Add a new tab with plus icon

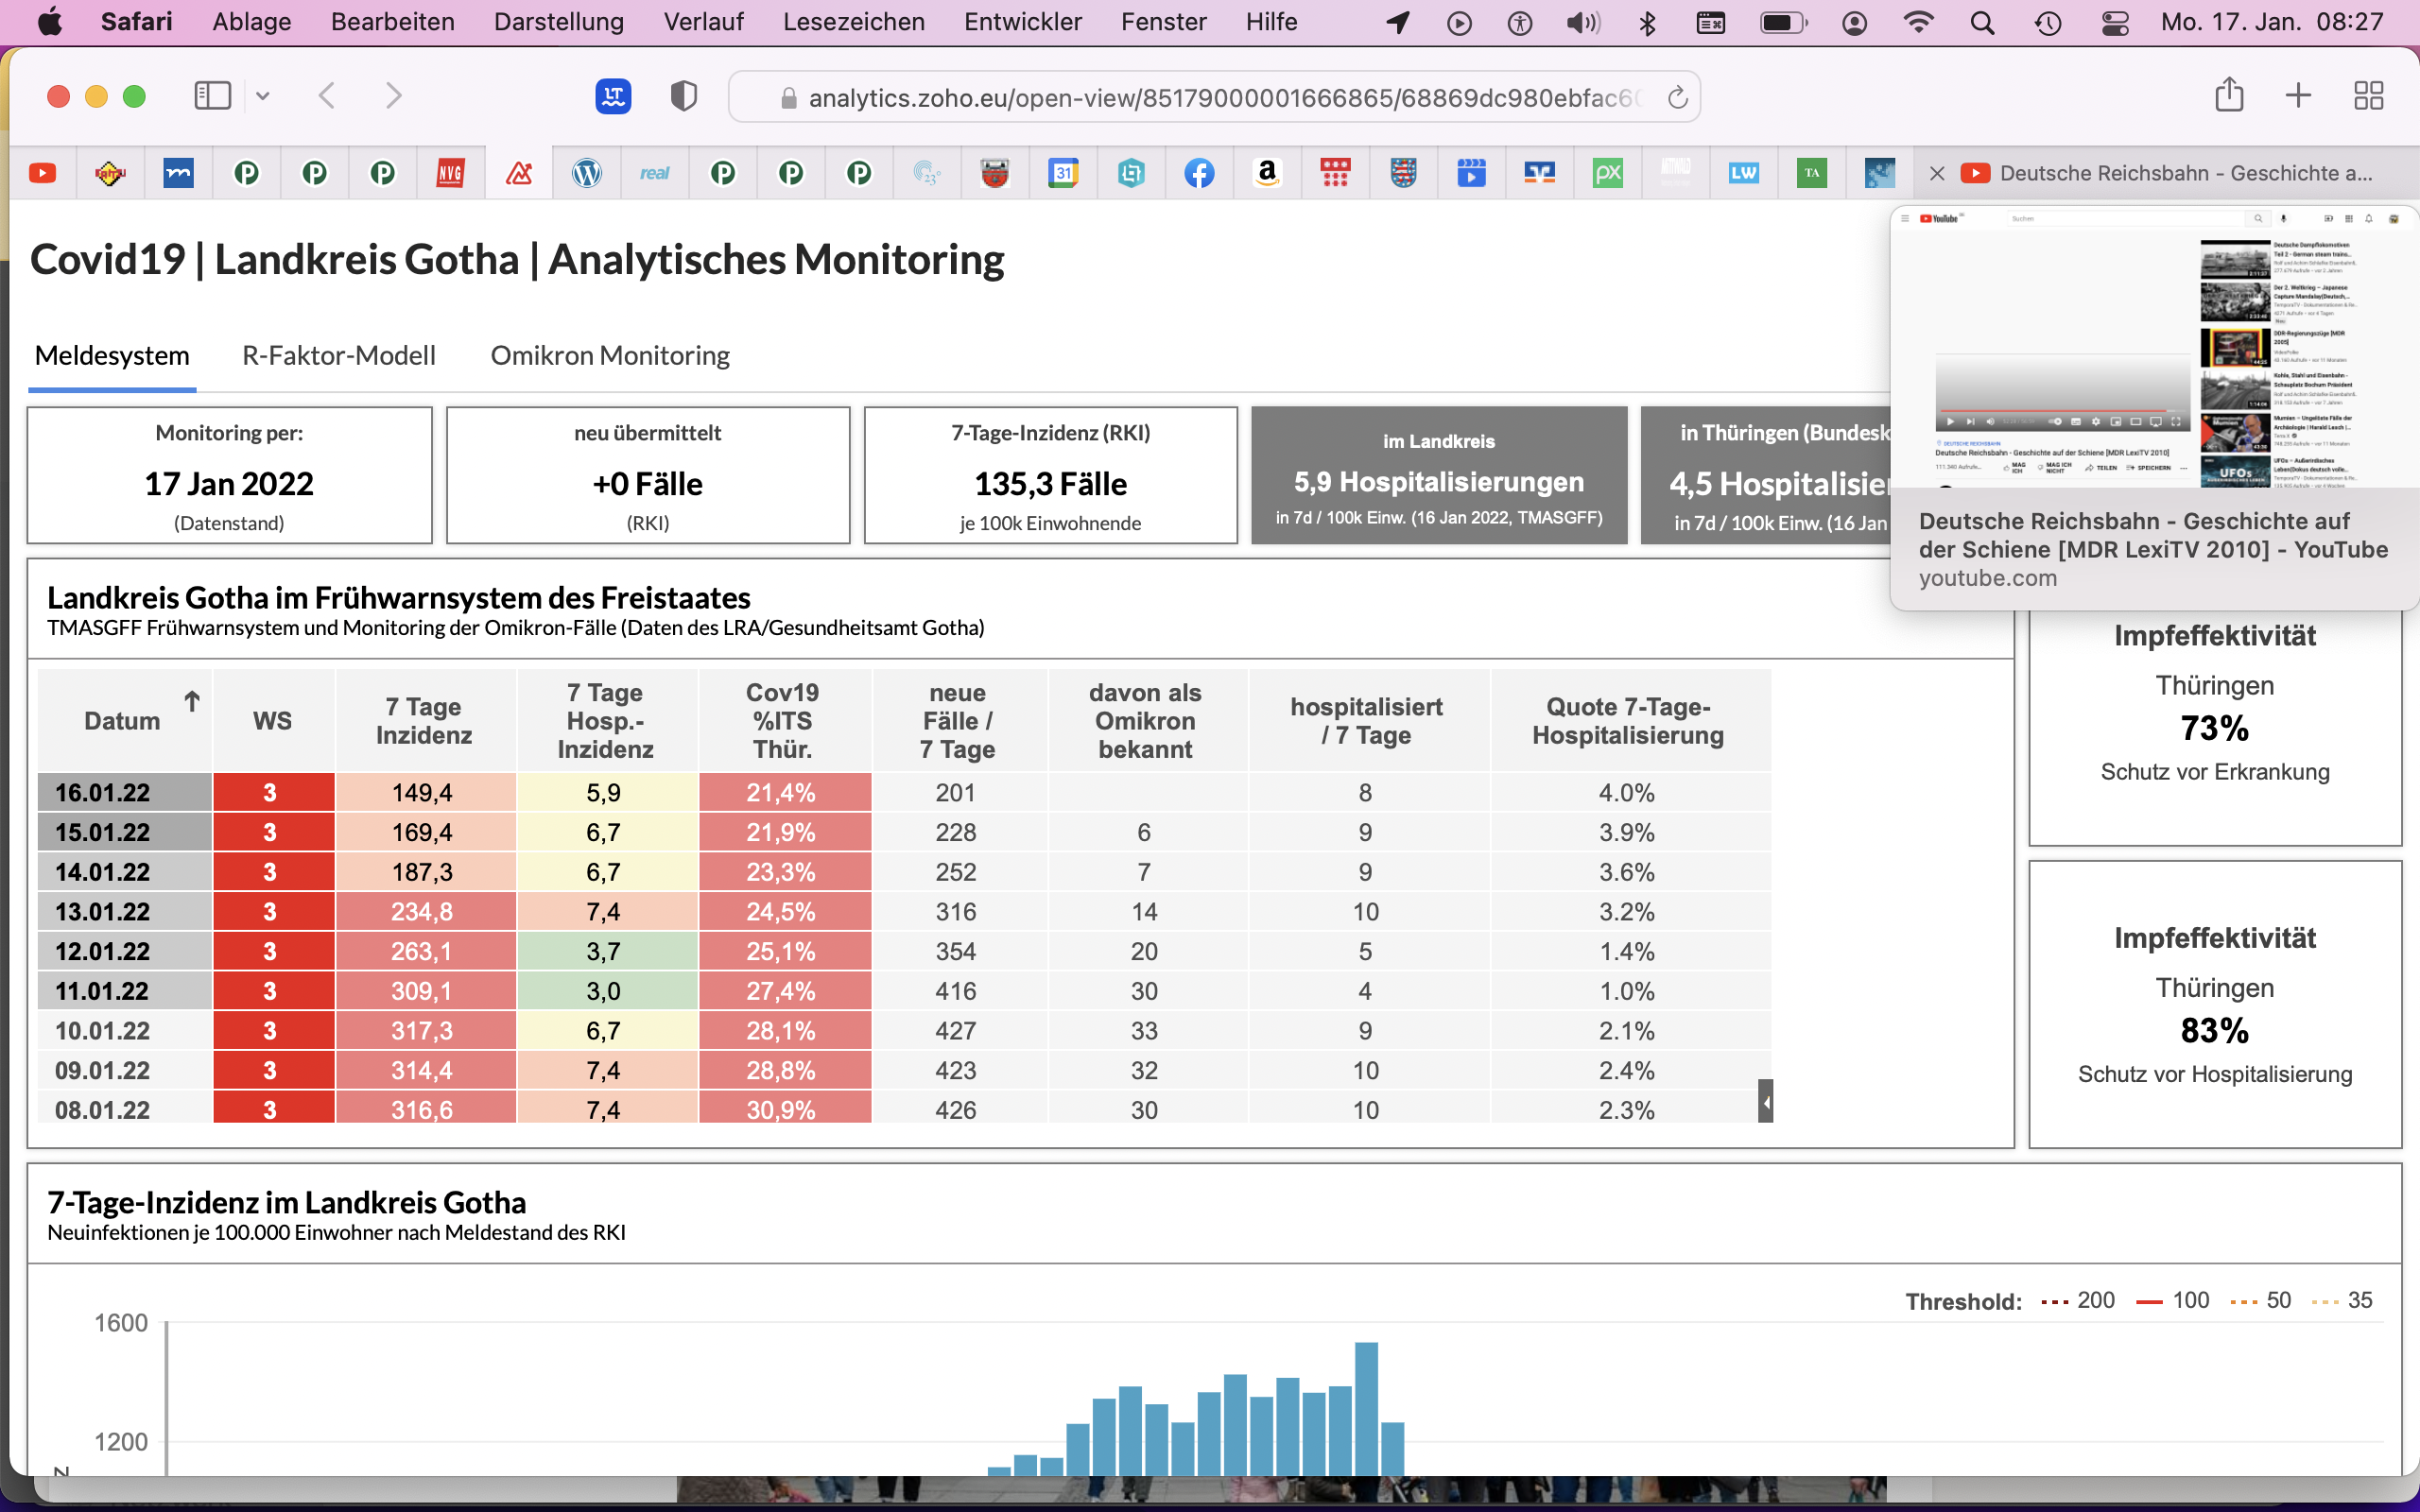coord(2298,96)
